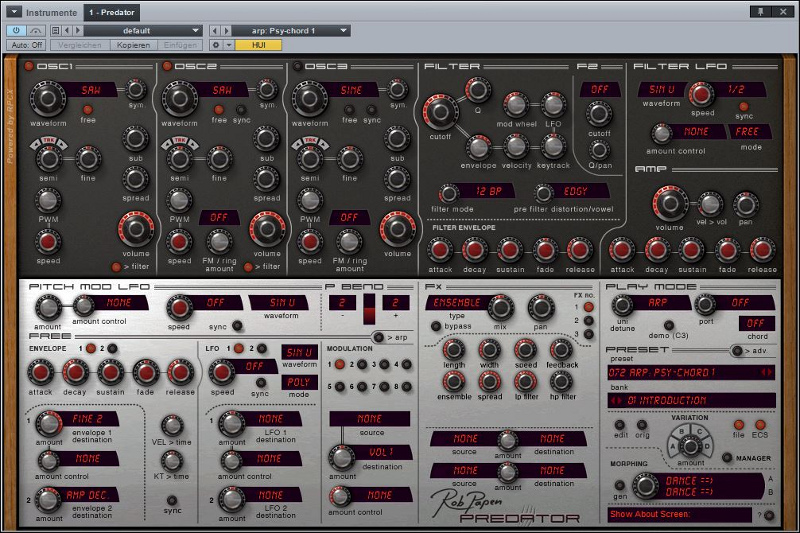800x533 pixels.
Task: Open the 12 BP filter mode selector
Action: click(x=488, y=191)
